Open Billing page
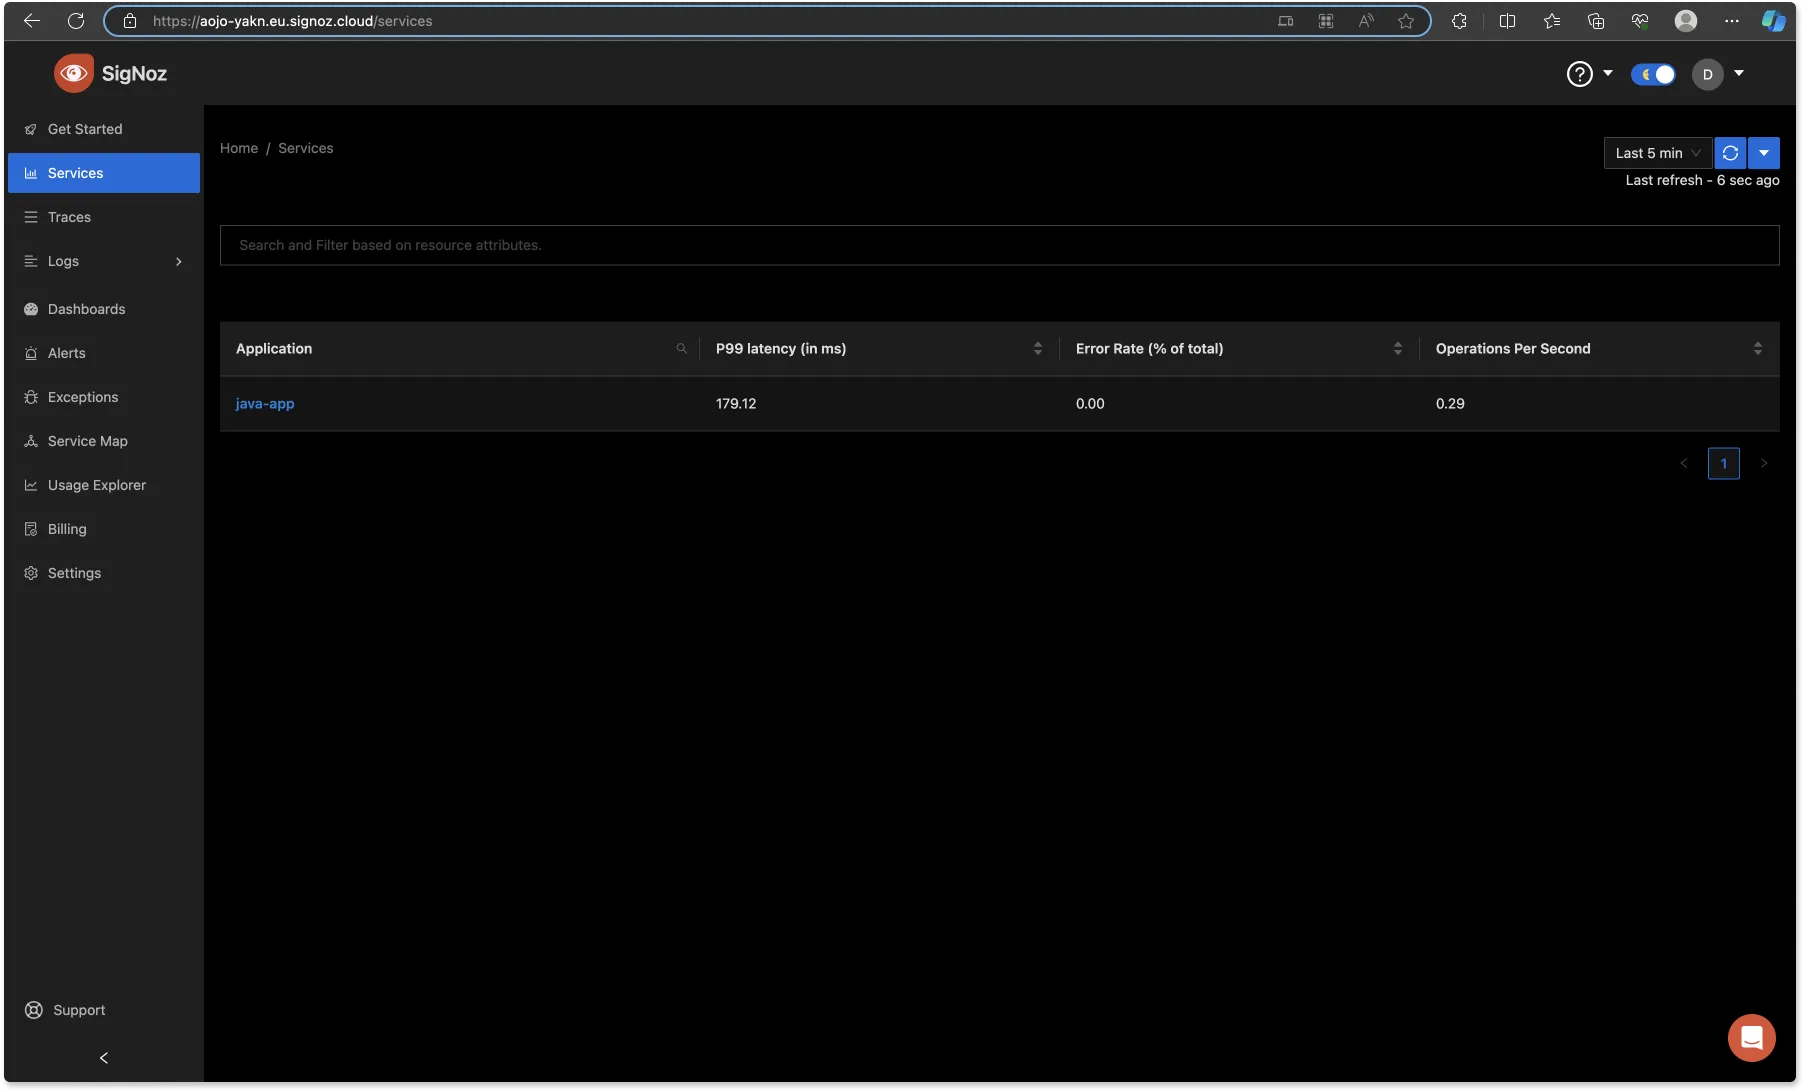 tap(104, 529)
